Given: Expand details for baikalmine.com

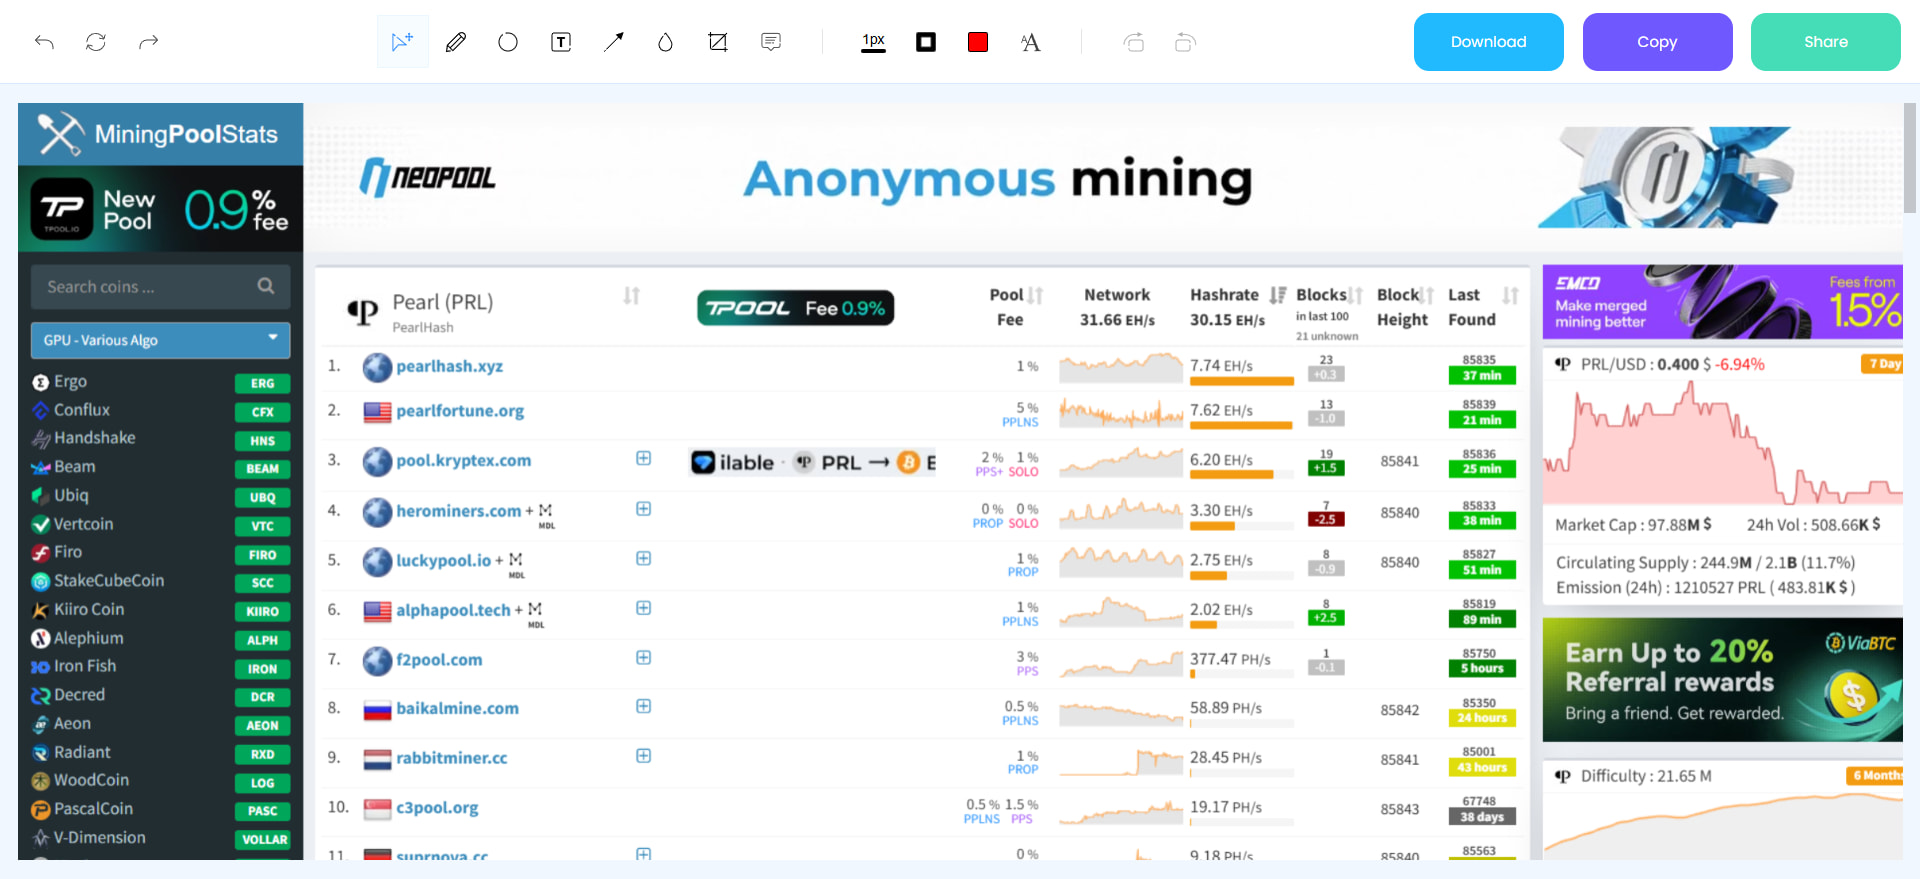Looking at the screenshot, I should click(x=644, y=706).
